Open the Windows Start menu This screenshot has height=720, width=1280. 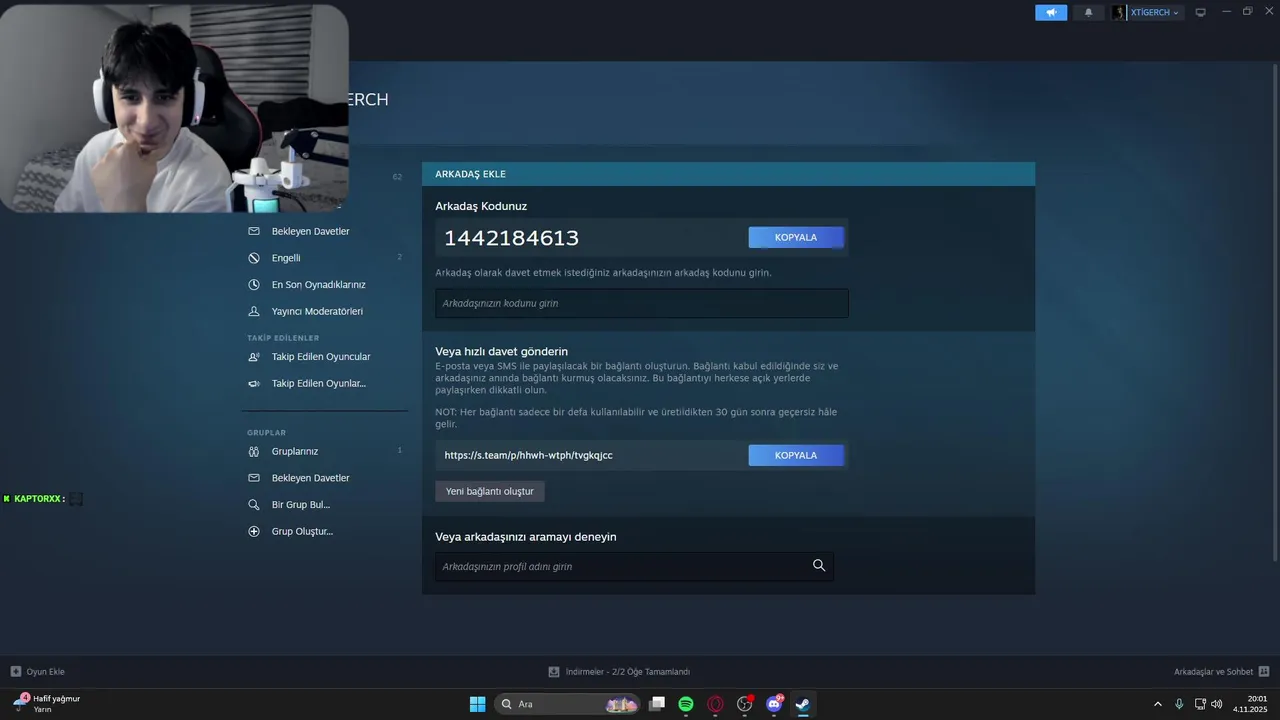tap(477, 704)
